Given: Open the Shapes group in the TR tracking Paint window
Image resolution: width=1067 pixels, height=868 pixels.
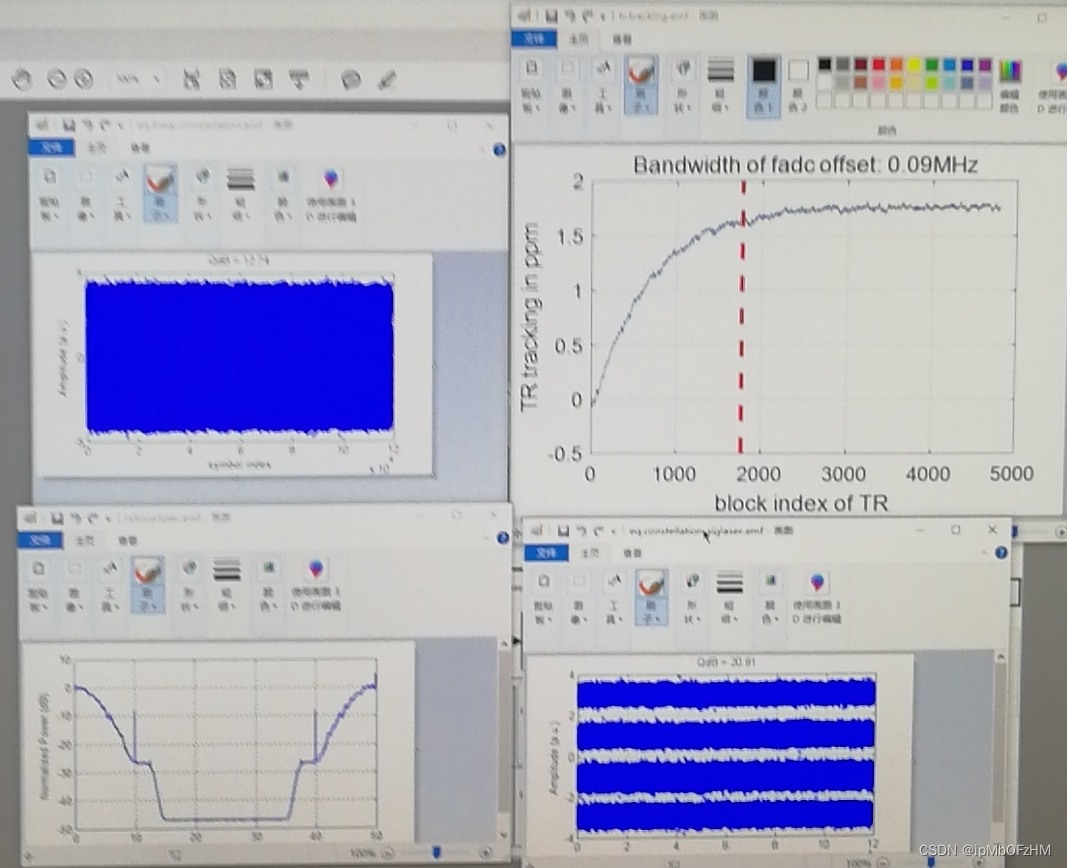Looking at the screenshot, I should coord(683,85).
